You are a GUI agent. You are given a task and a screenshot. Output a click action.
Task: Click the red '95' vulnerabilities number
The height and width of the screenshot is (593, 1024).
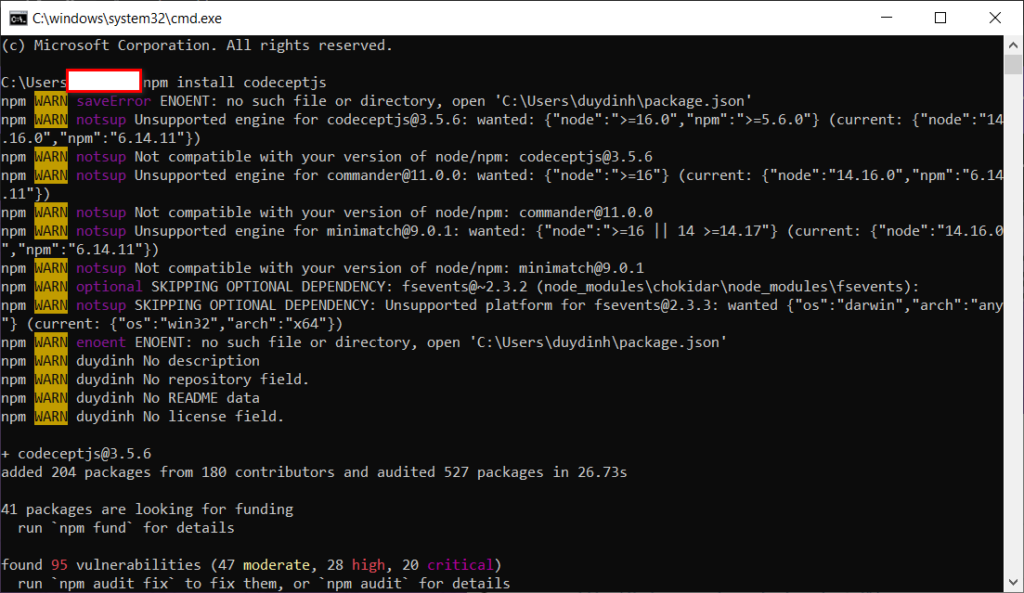coord(59,565)
